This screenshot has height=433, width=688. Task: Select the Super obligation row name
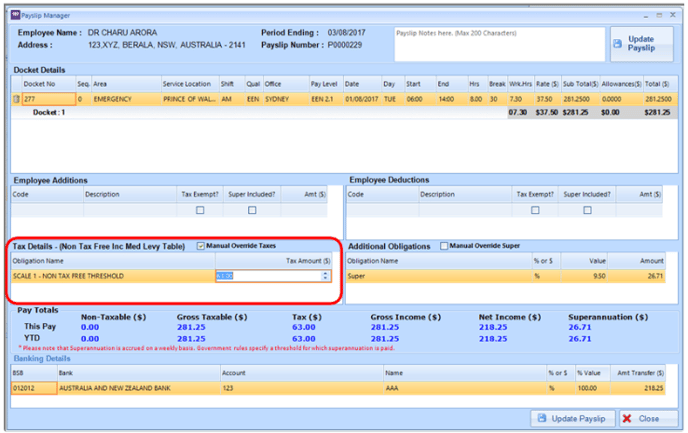438,276
